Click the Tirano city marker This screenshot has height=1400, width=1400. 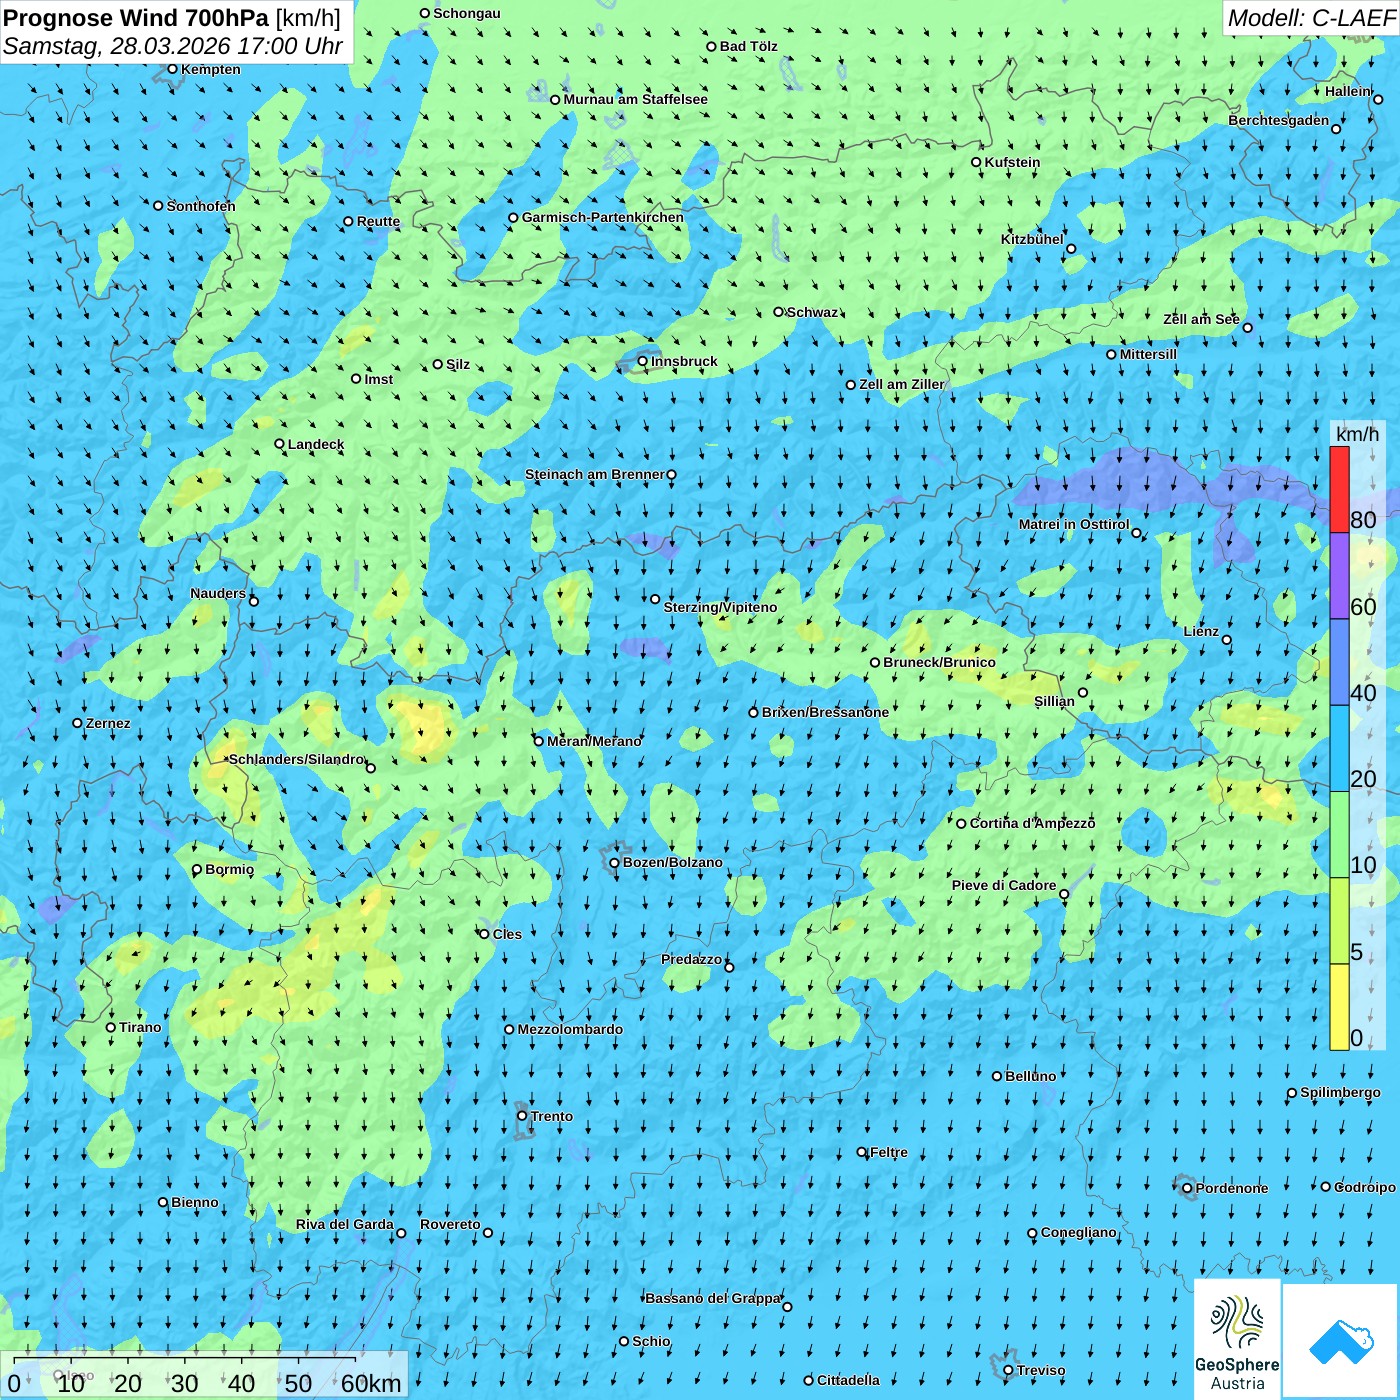click(111, 1028)
